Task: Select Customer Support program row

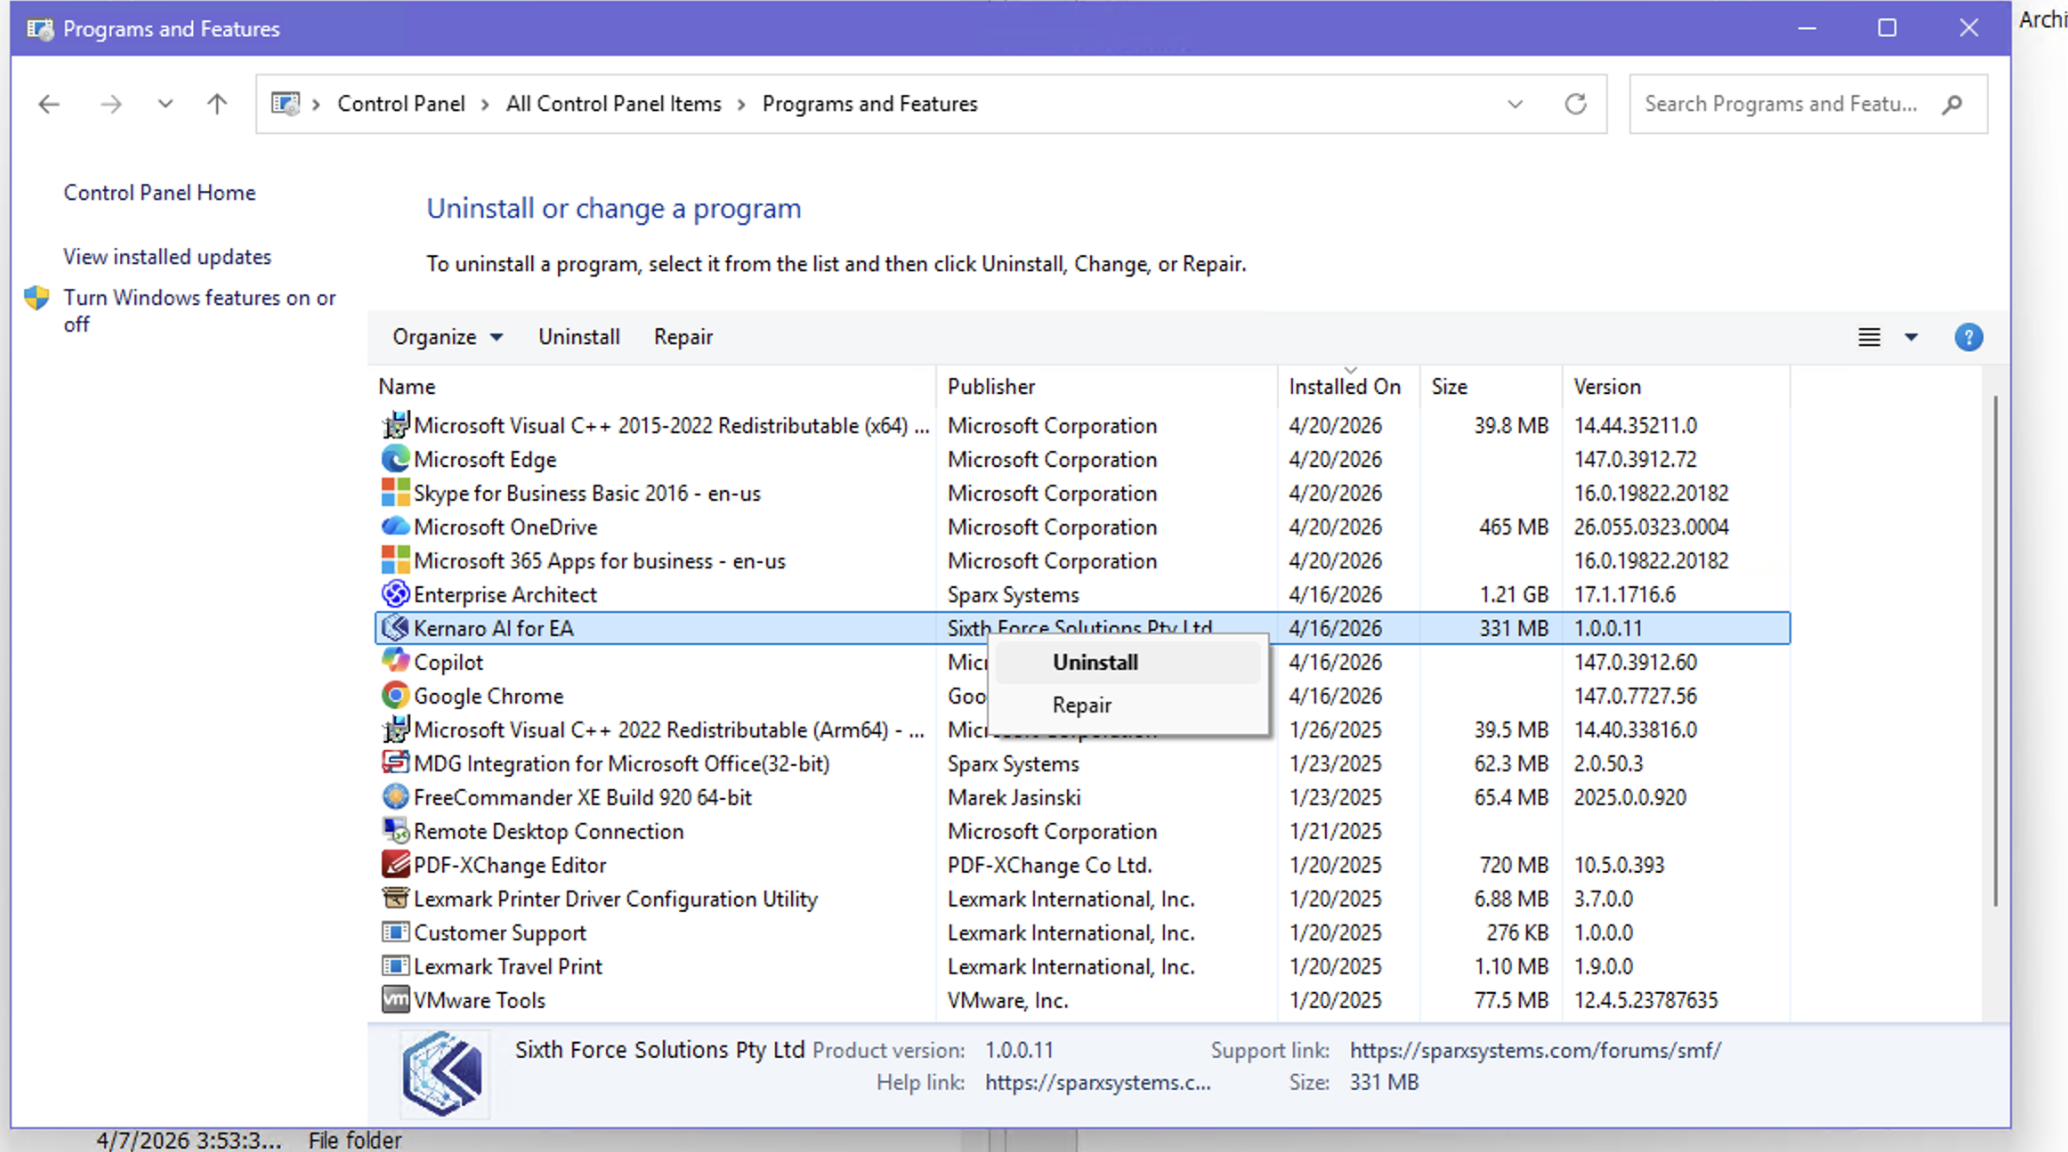Action: (x=1082, y=933)
